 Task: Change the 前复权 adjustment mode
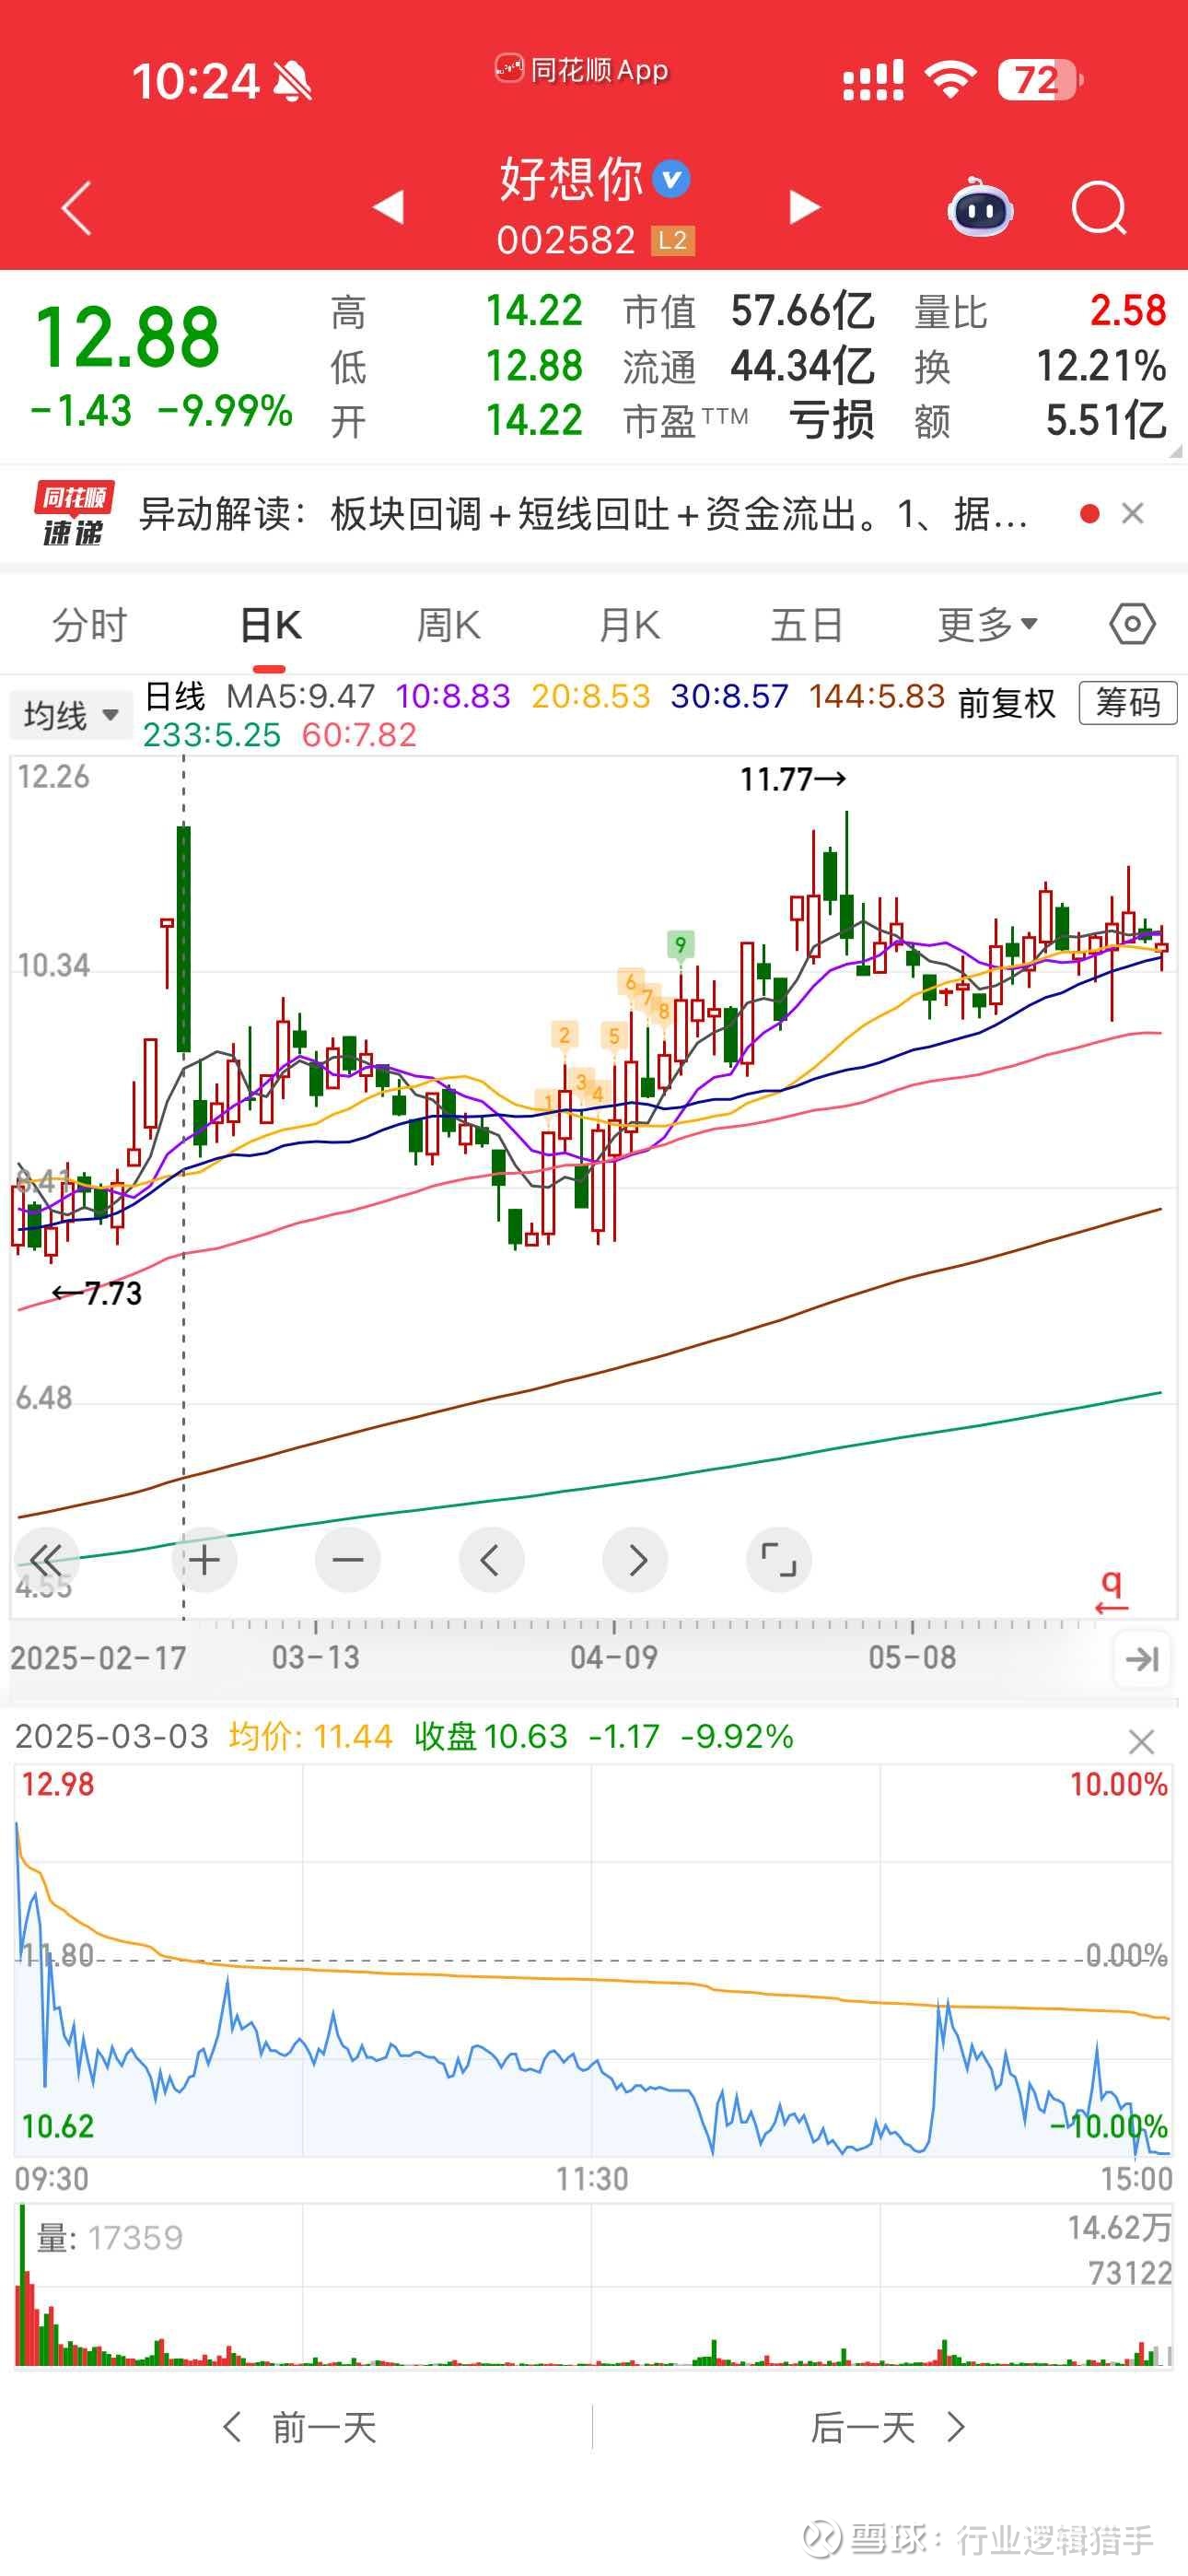point(1007,703)
